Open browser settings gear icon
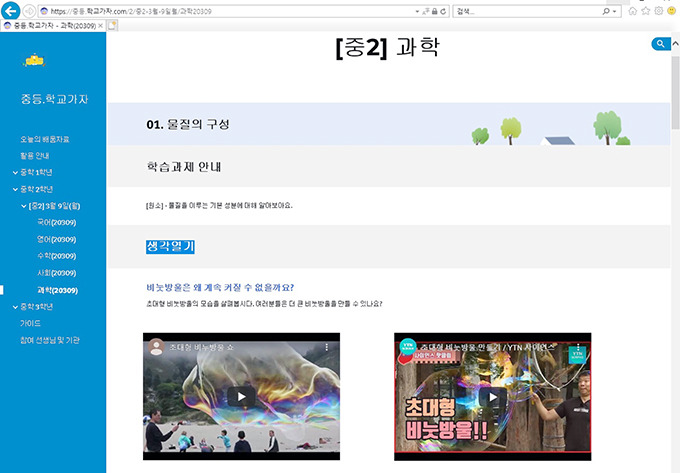 point(659,11)
